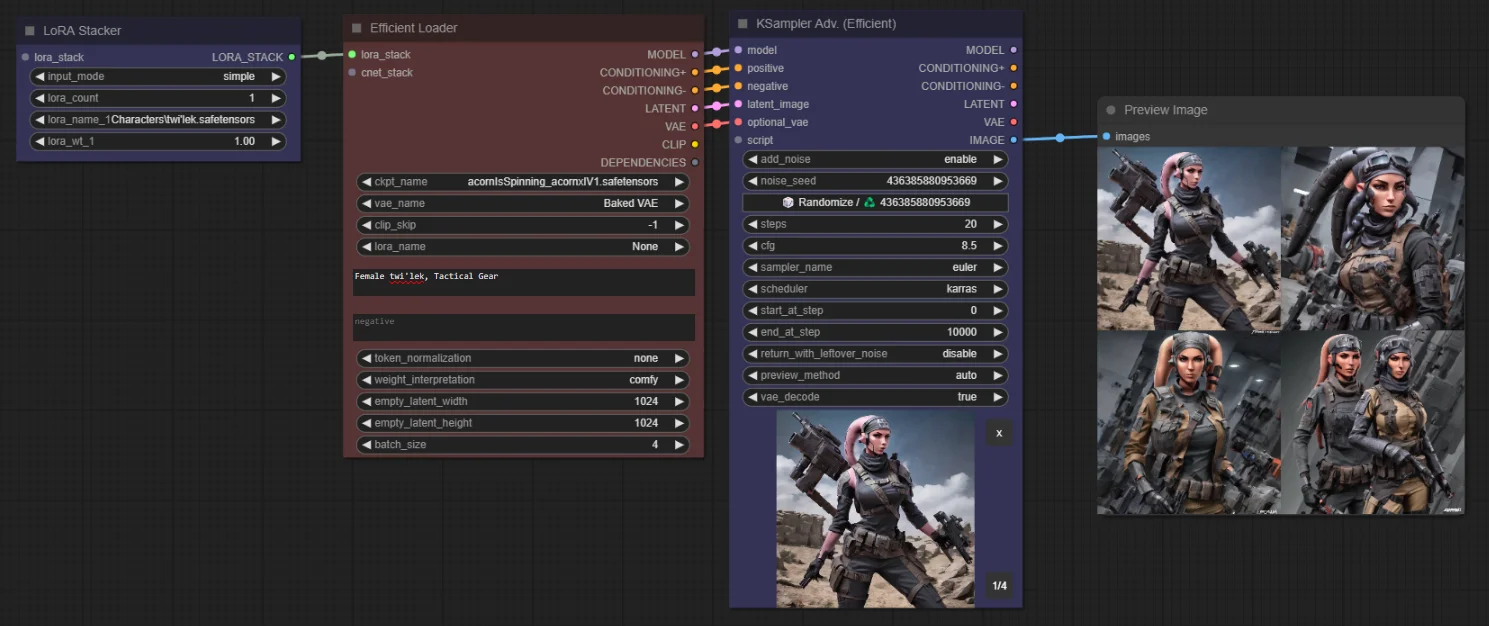Select the top-right preview image thumbnail
The width and height of the screenshot is (1489, 626).
(x=1372, y=239)
